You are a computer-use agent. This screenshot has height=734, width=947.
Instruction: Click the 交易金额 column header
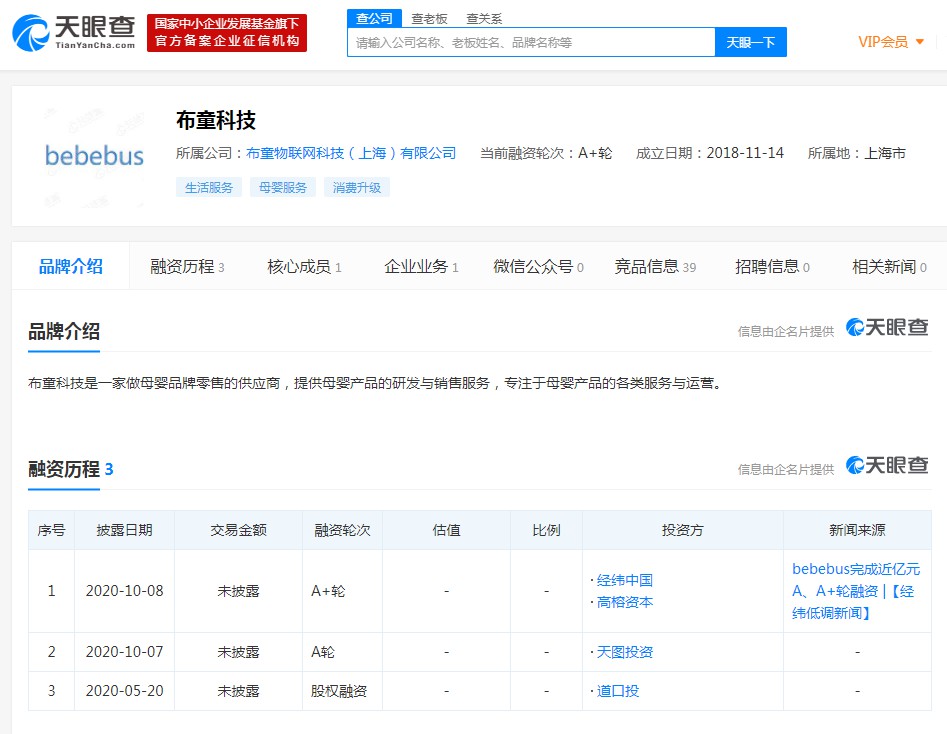(239, 530)
